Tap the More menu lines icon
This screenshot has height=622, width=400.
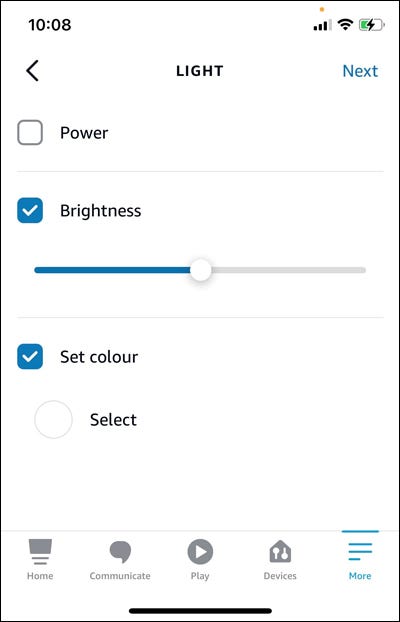coord(360,551)
